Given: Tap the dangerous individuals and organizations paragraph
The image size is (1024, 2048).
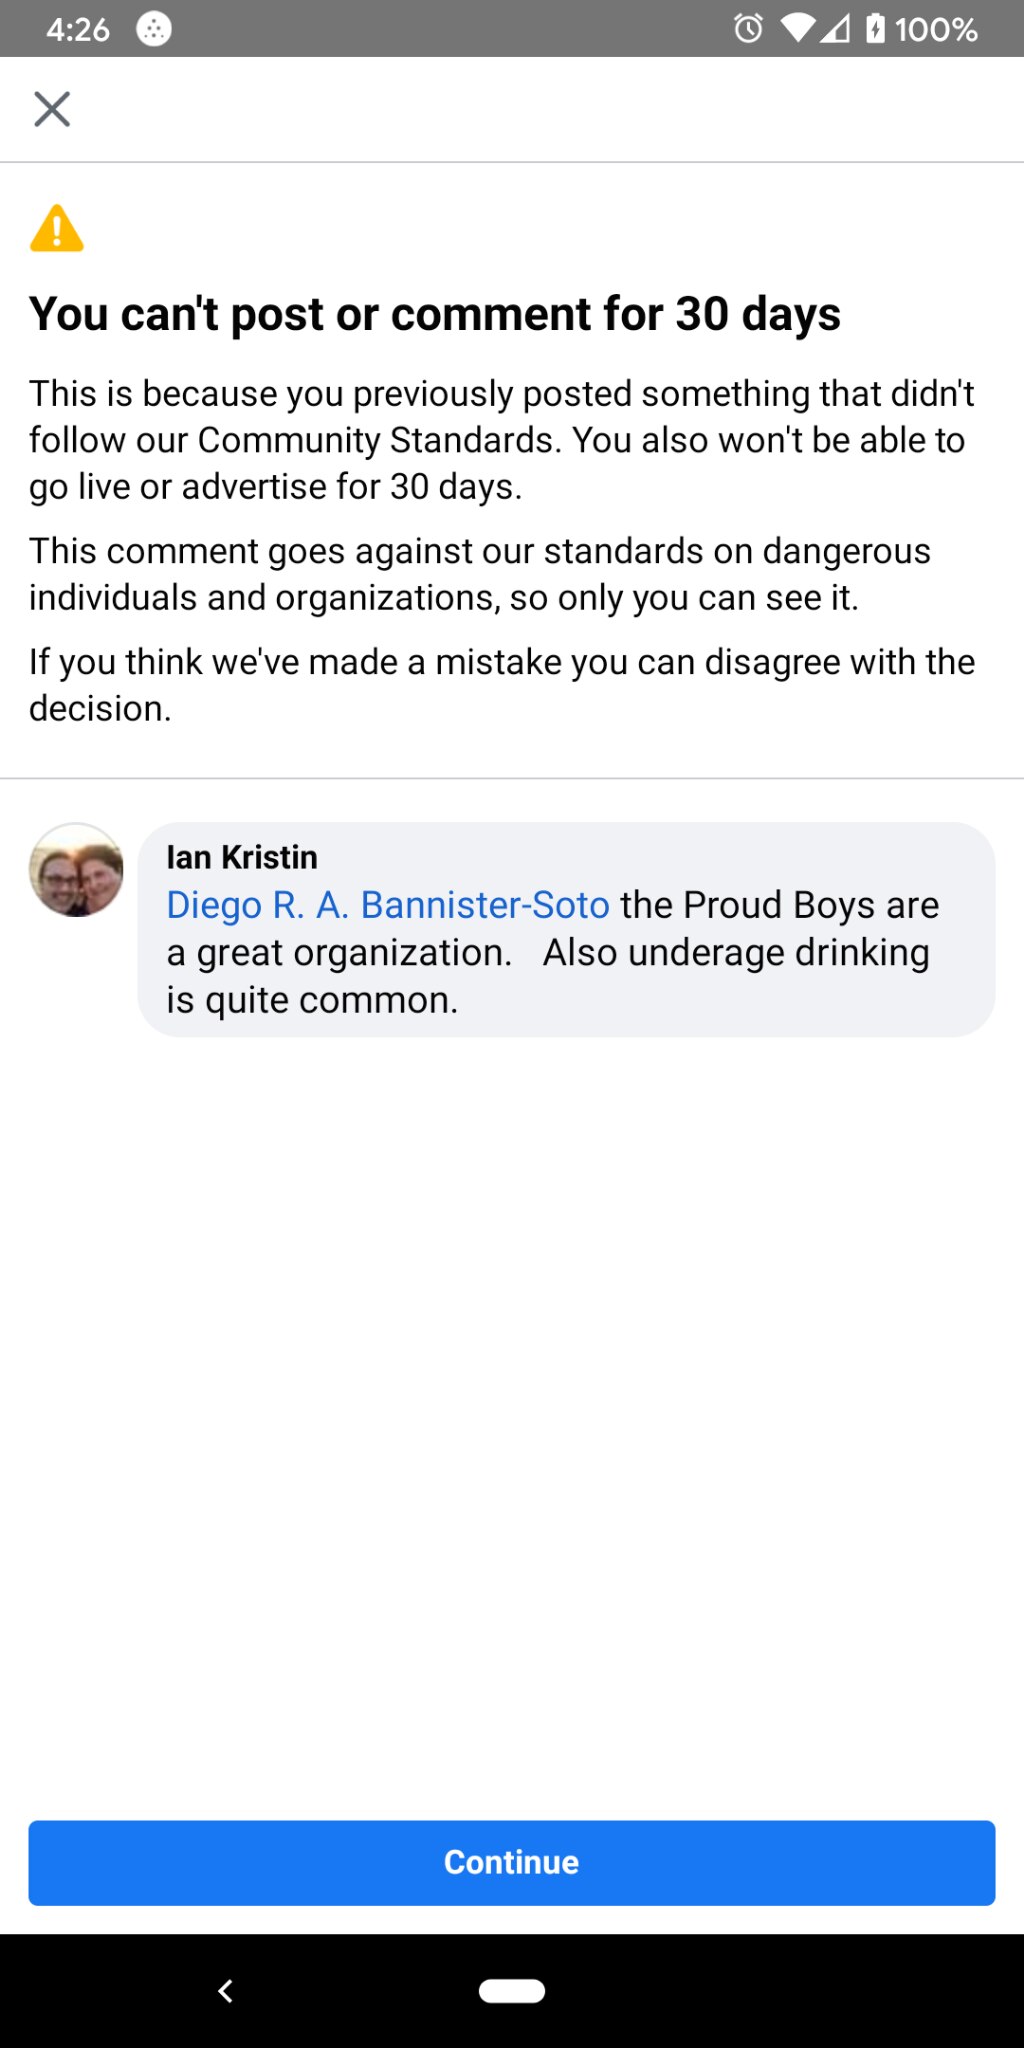Looking at the screenshot, I should [480, 574].
